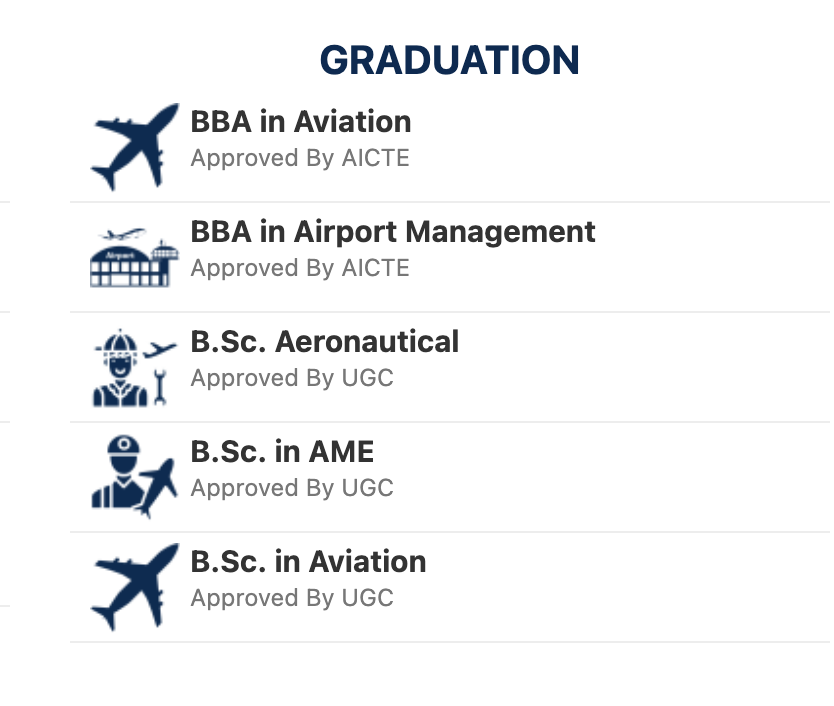Open the BBA in Aviation course

[x=301, y=122]
